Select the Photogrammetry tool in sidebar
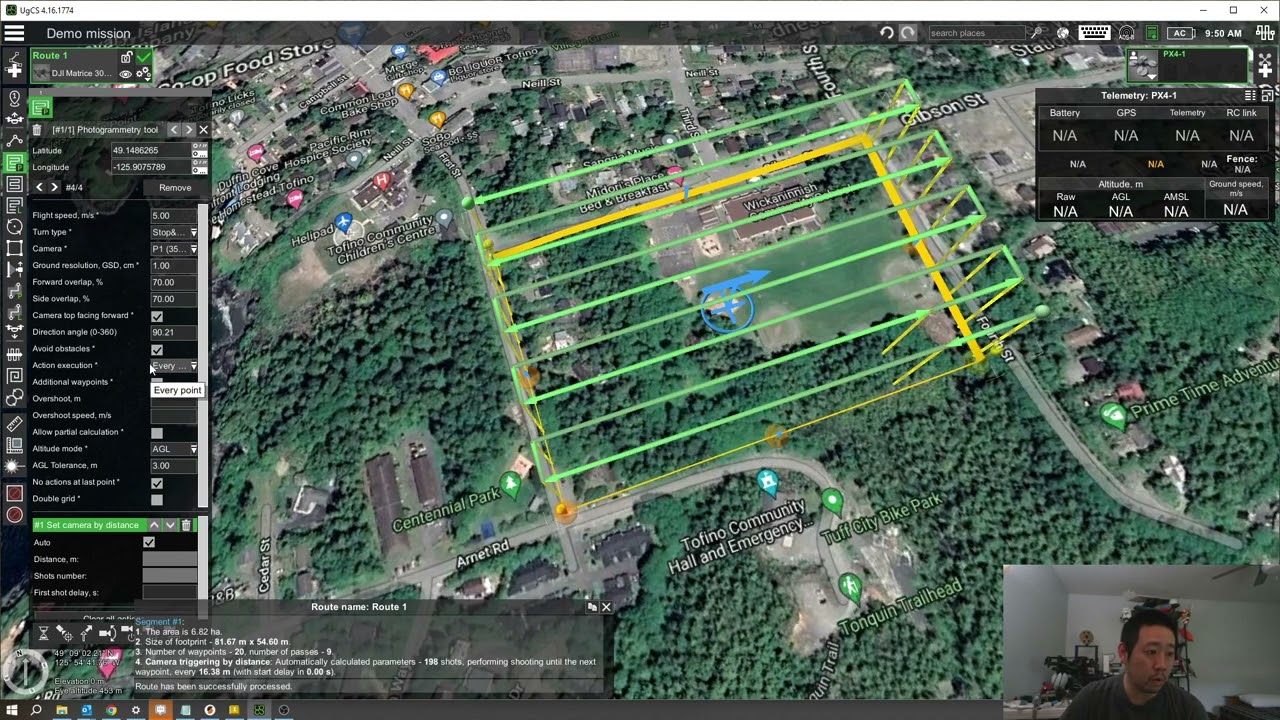The height and width of the screenshot is (720, 1280). tap(14, 164)
